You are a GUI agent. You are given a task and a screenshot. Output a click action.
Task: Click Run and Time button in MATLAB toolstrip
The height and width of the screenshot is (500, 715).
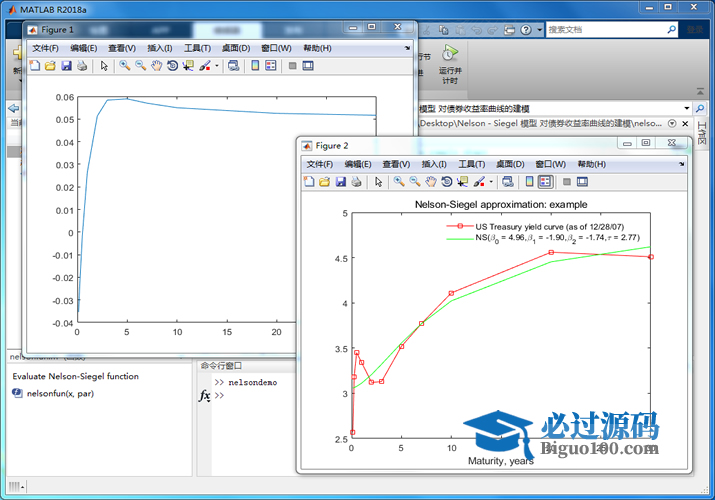tap(450, 64)
